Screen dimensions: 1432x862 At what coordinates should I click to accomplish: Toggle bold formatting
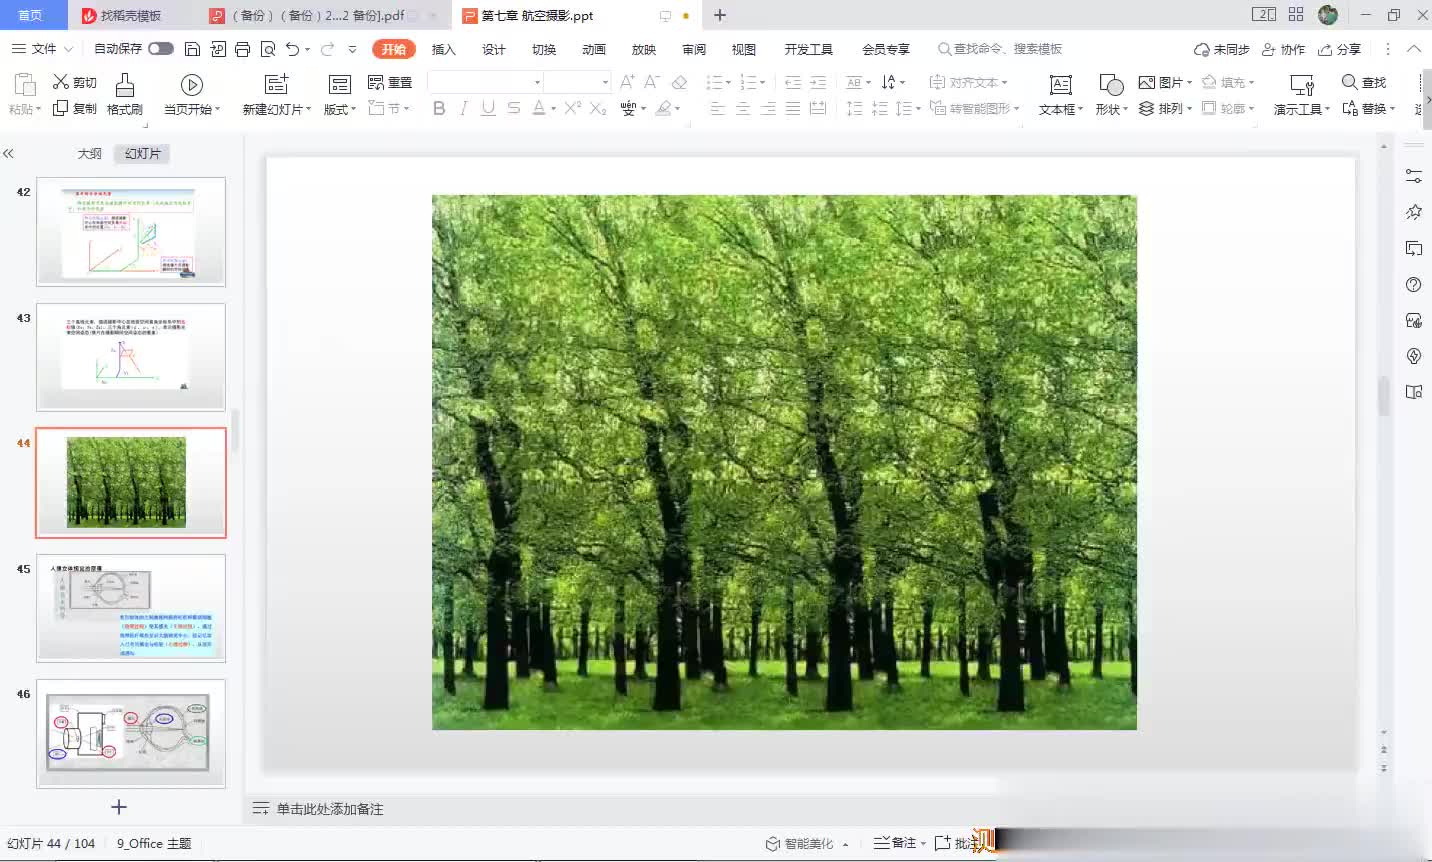point(439,108)
